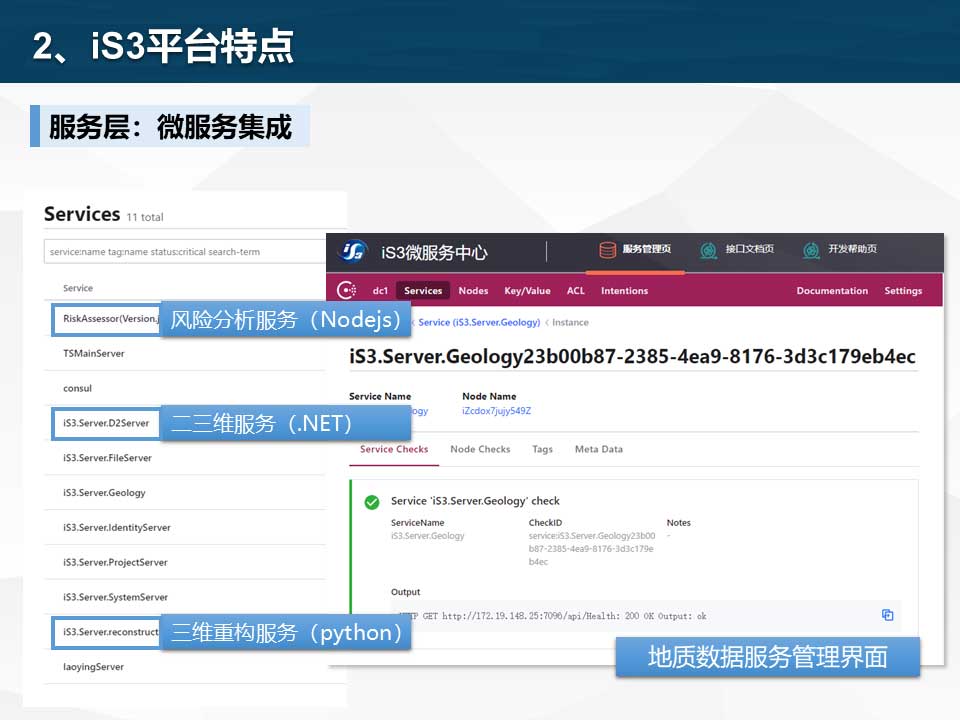
Task: Click the Consul logo icon in crimson navbar
Action: 347,290
